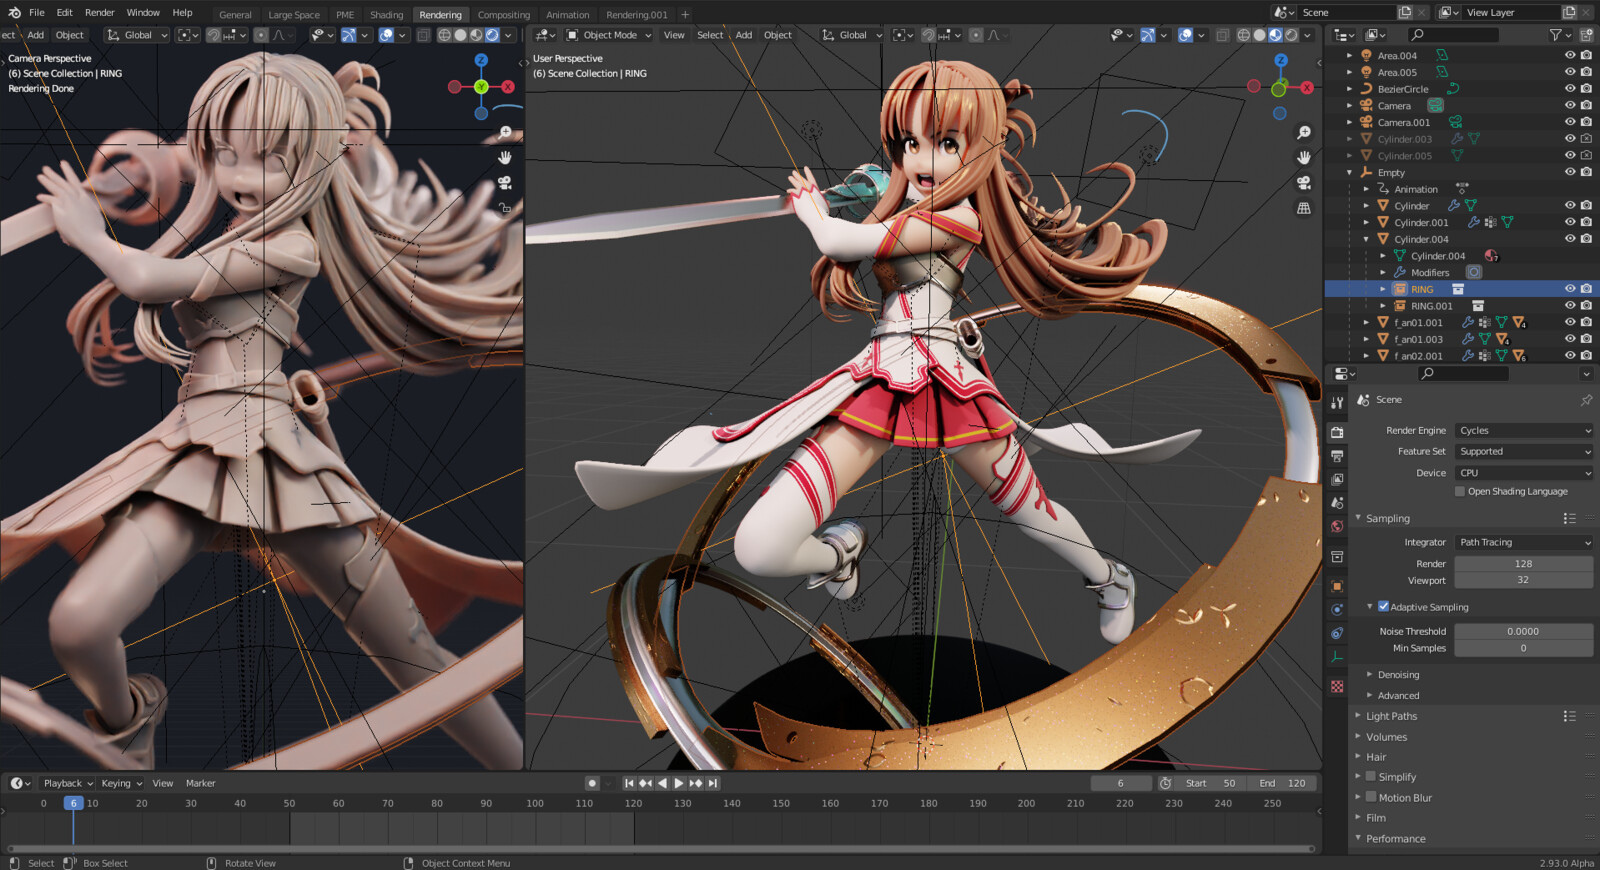Open the View Layer properties tab icon

click(1337, 479)
